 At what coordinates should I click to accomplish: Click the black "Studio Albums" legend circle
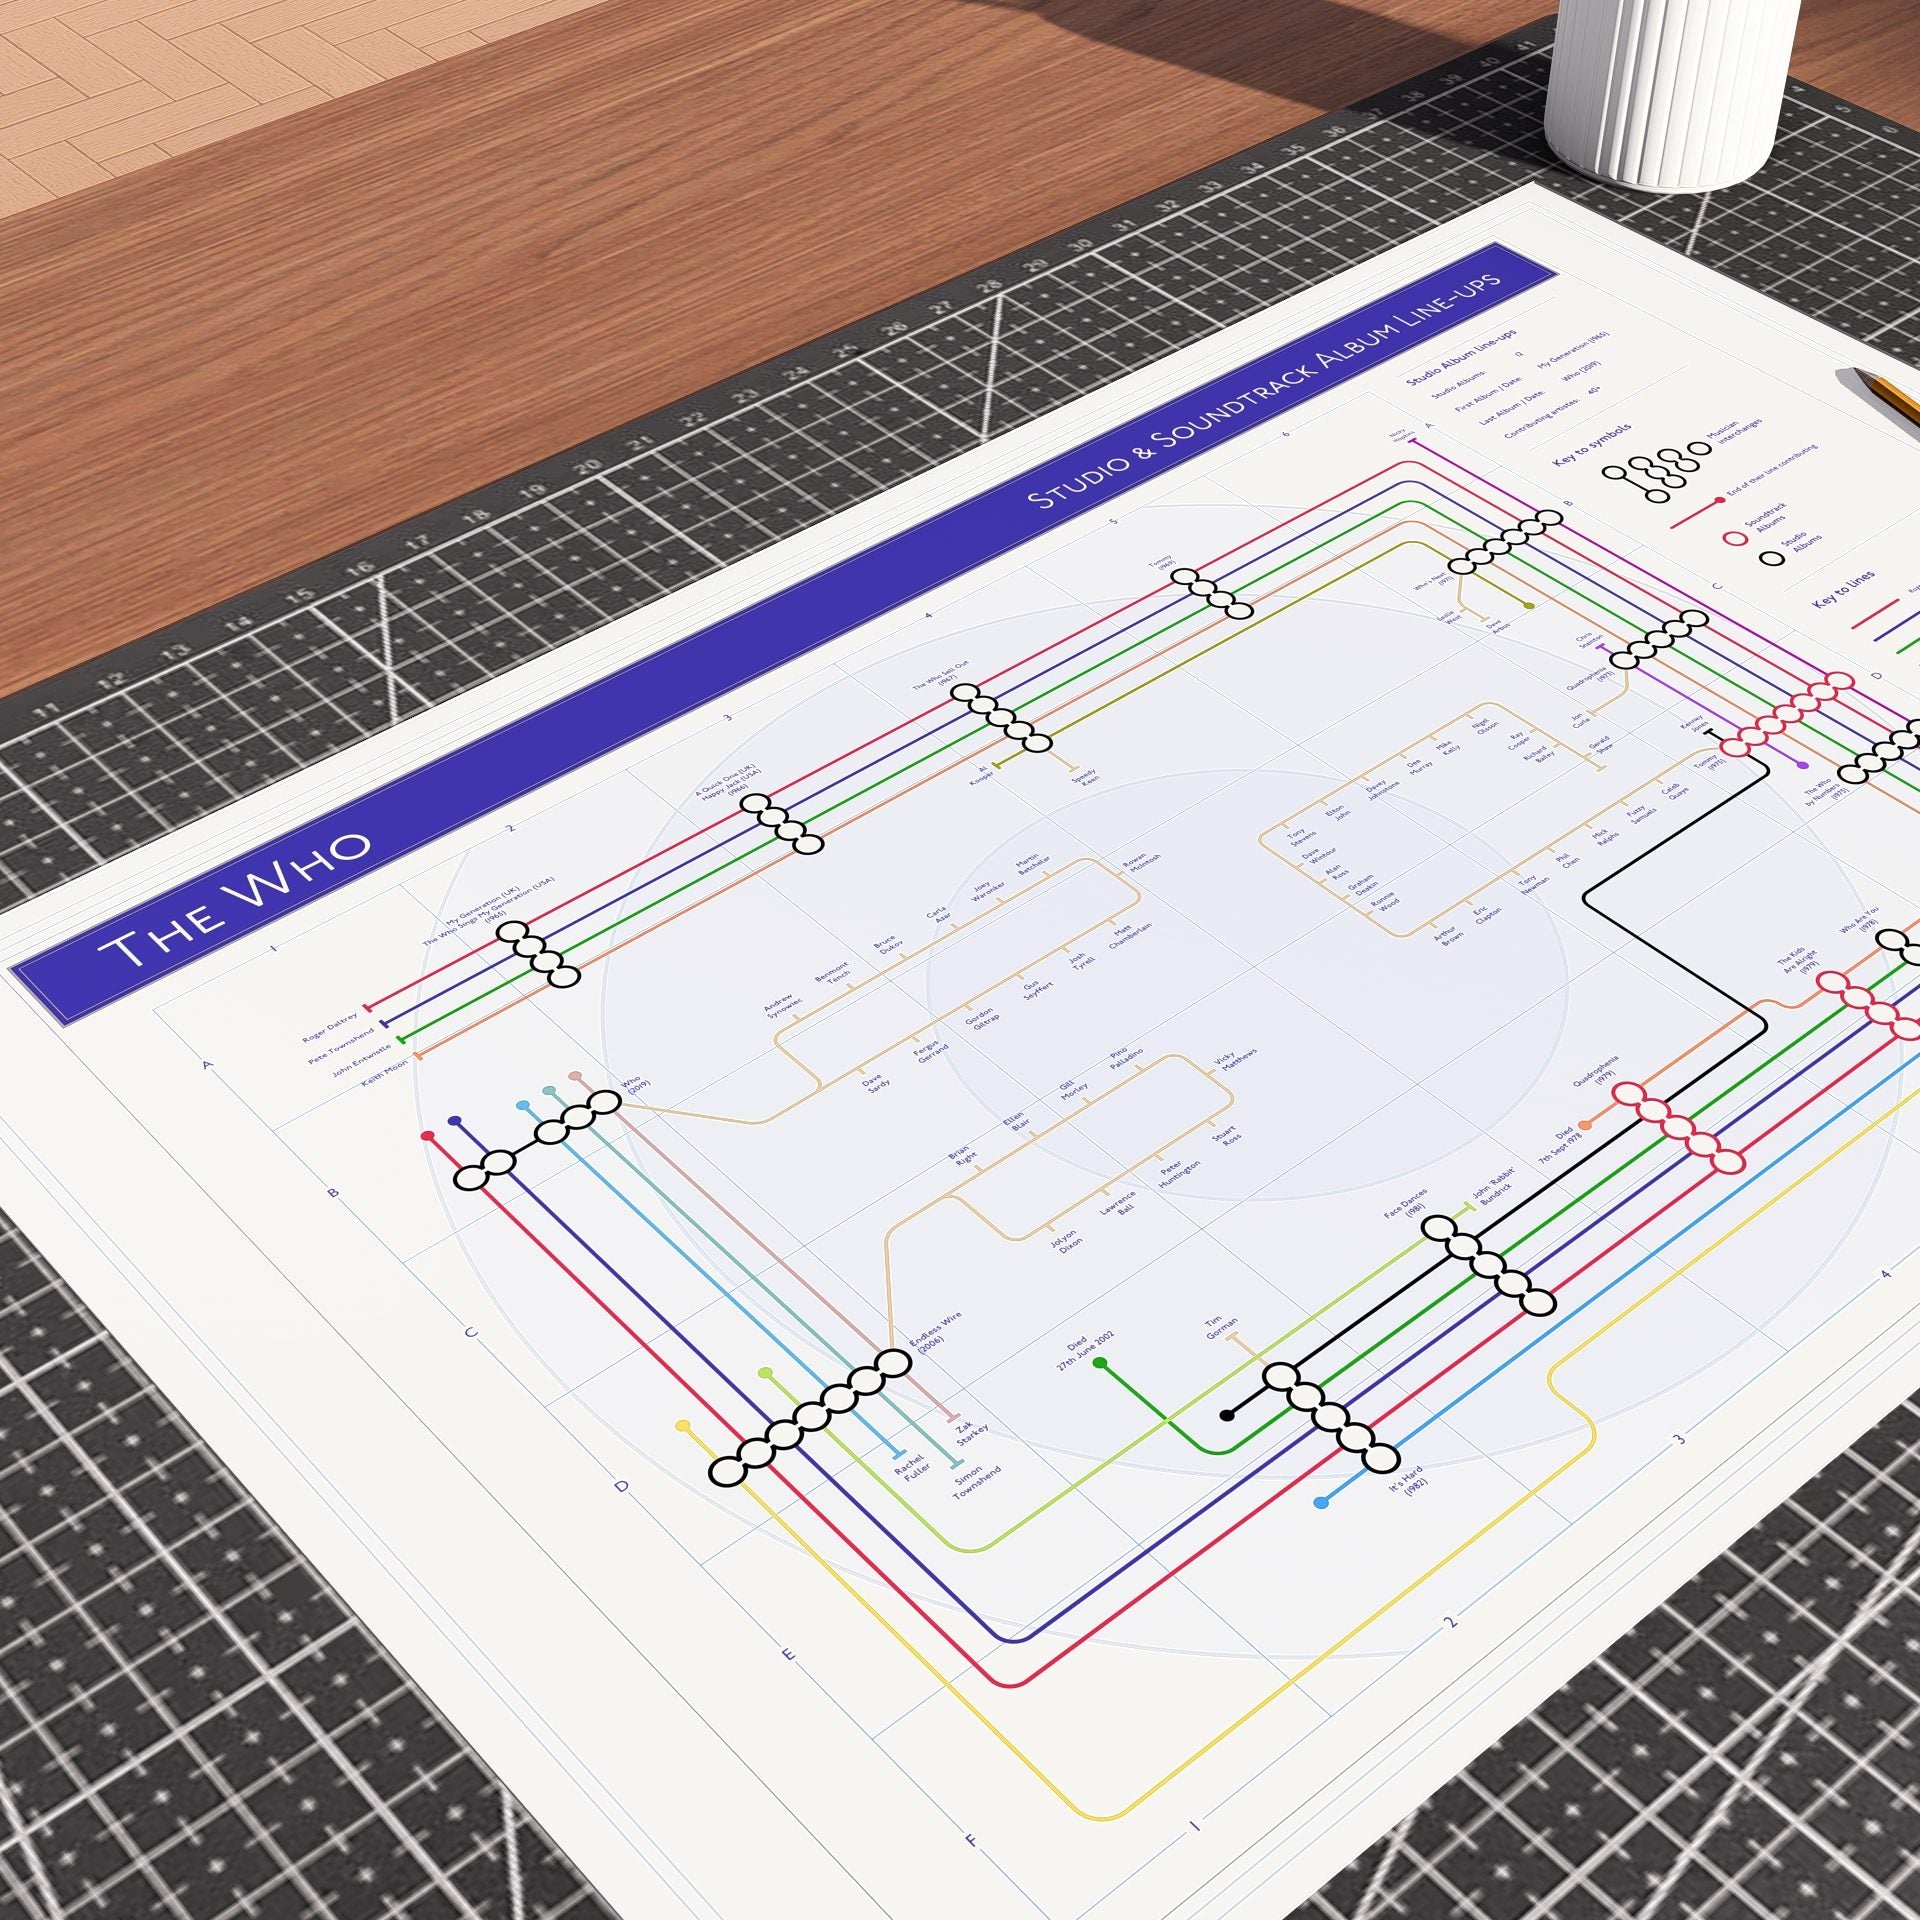coord(1773,559)
